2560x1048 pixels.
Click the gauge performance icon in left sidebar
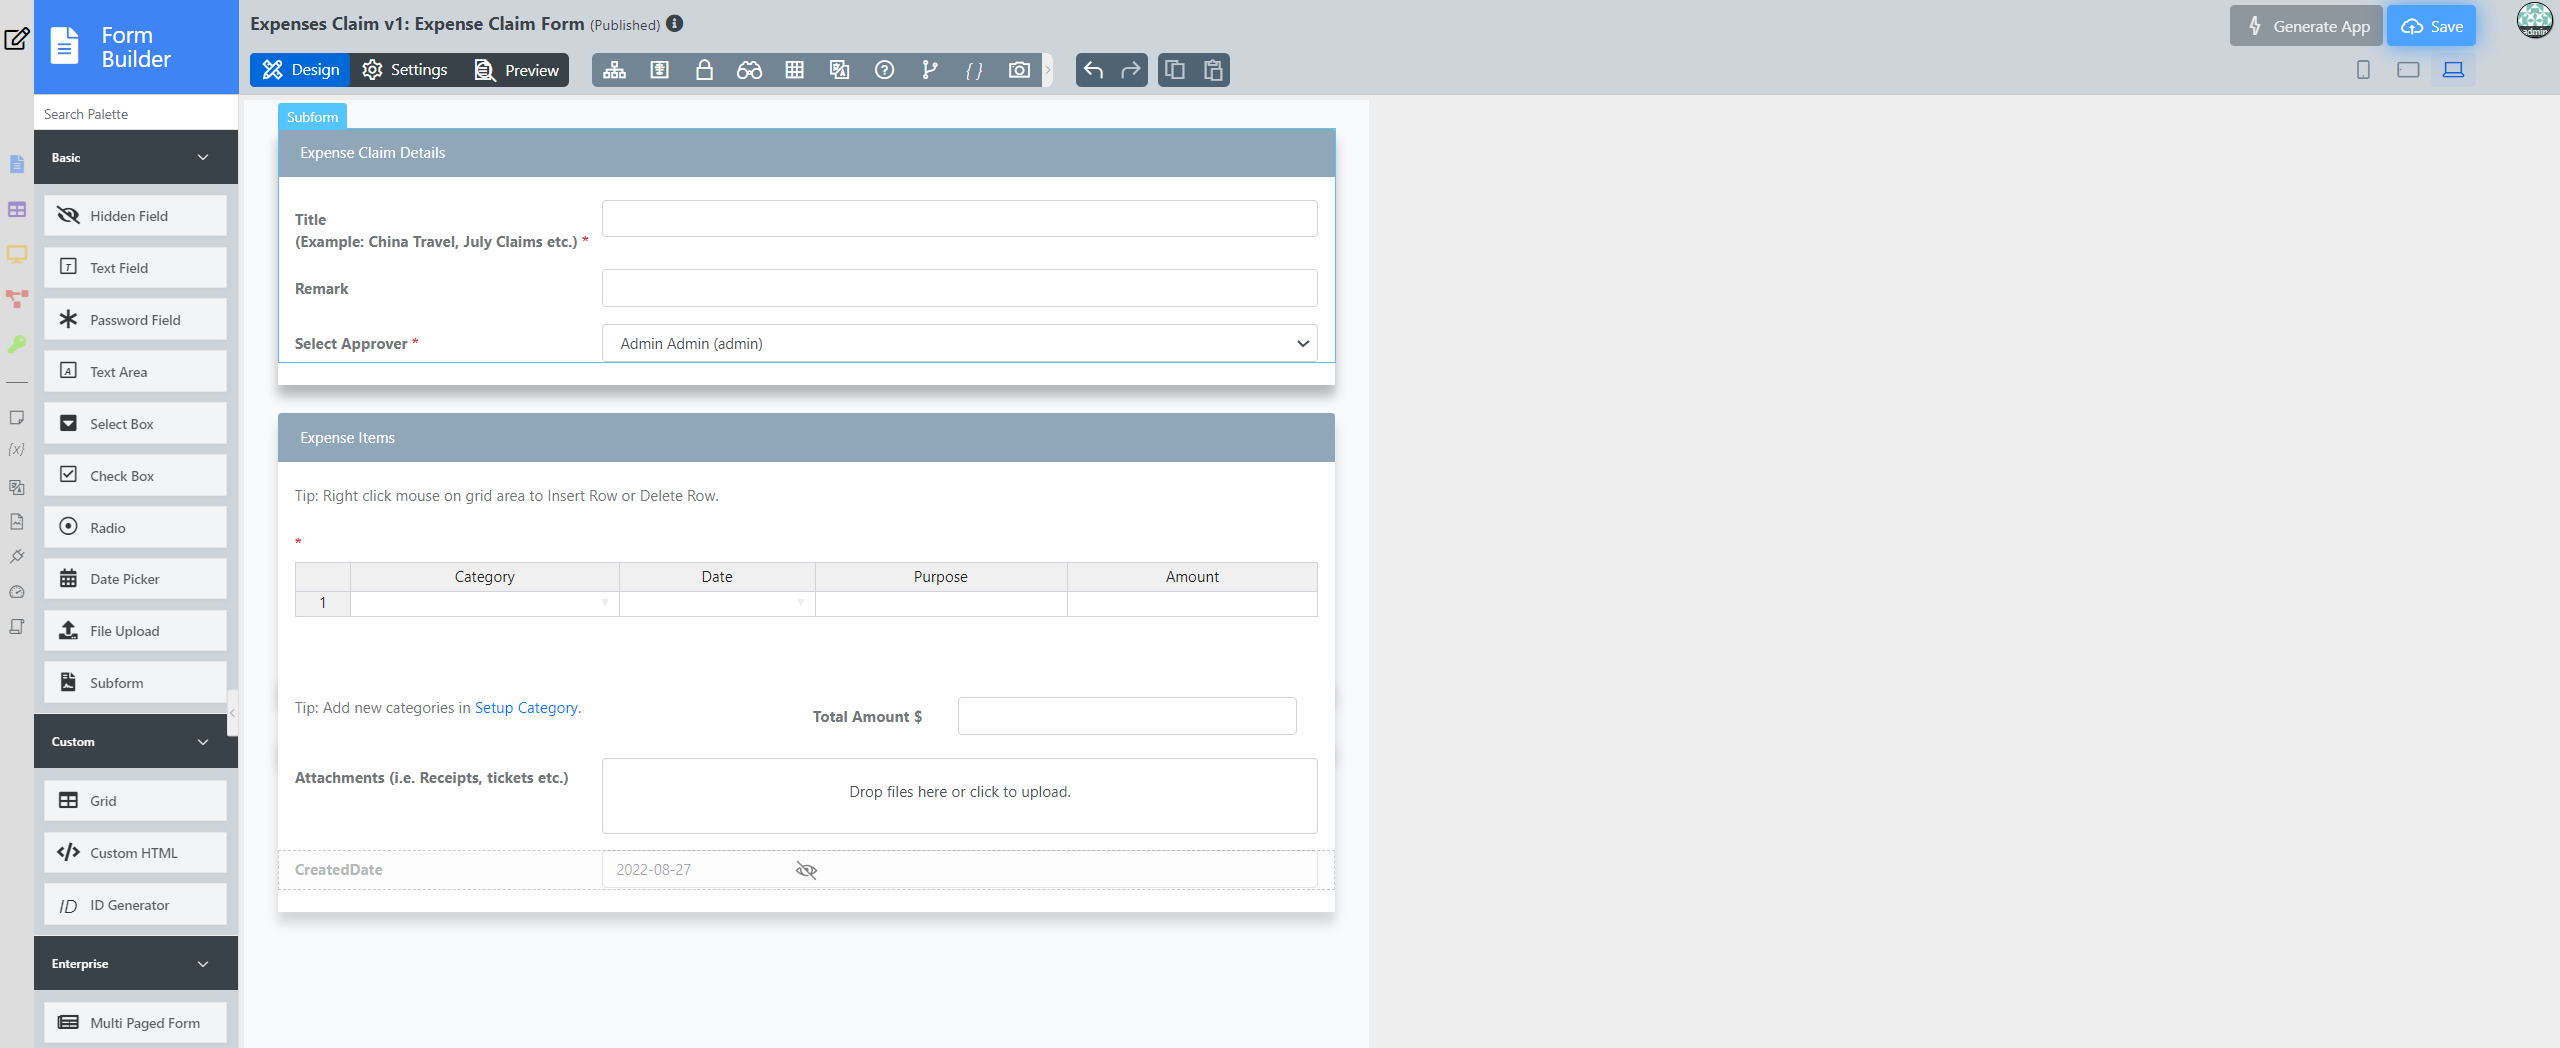[x=16, y=592]
